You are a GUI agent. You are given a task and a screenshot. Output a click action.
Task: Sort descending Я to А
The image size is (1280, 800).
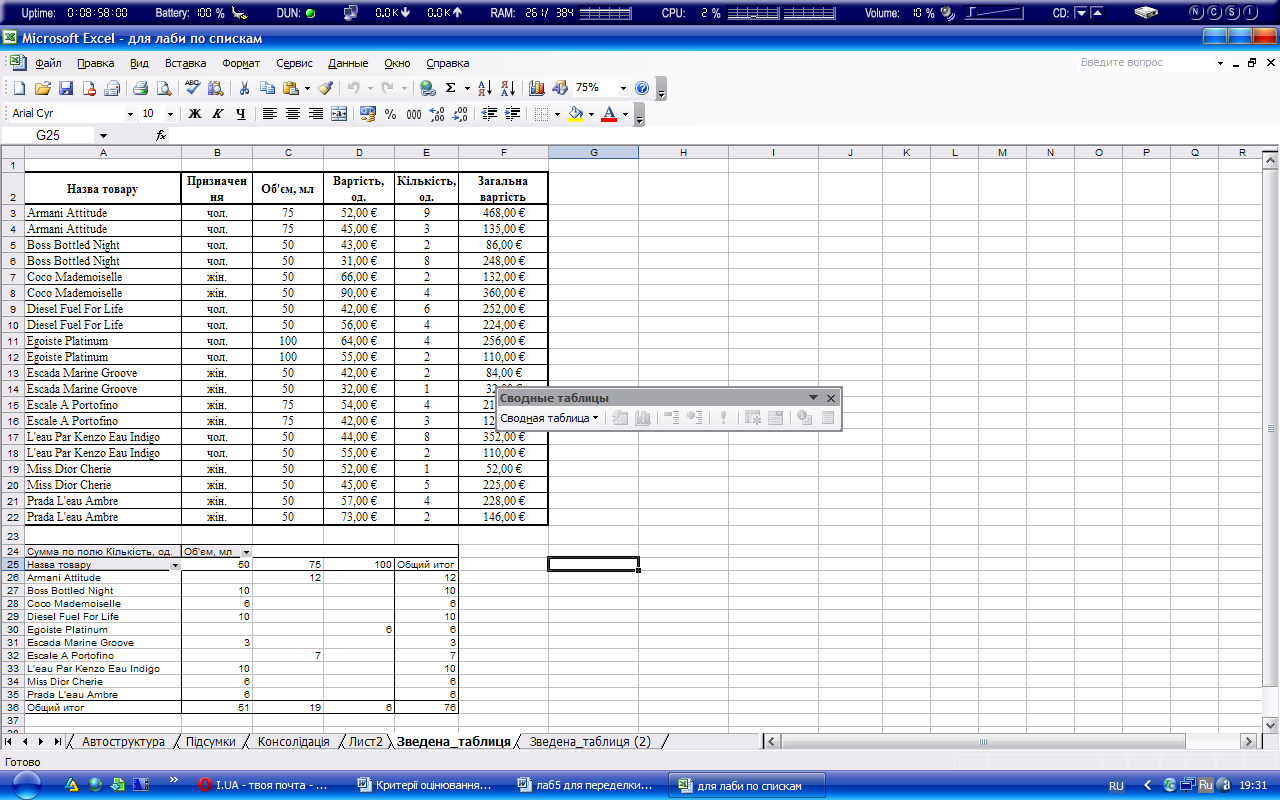click(x=507, y=88)
